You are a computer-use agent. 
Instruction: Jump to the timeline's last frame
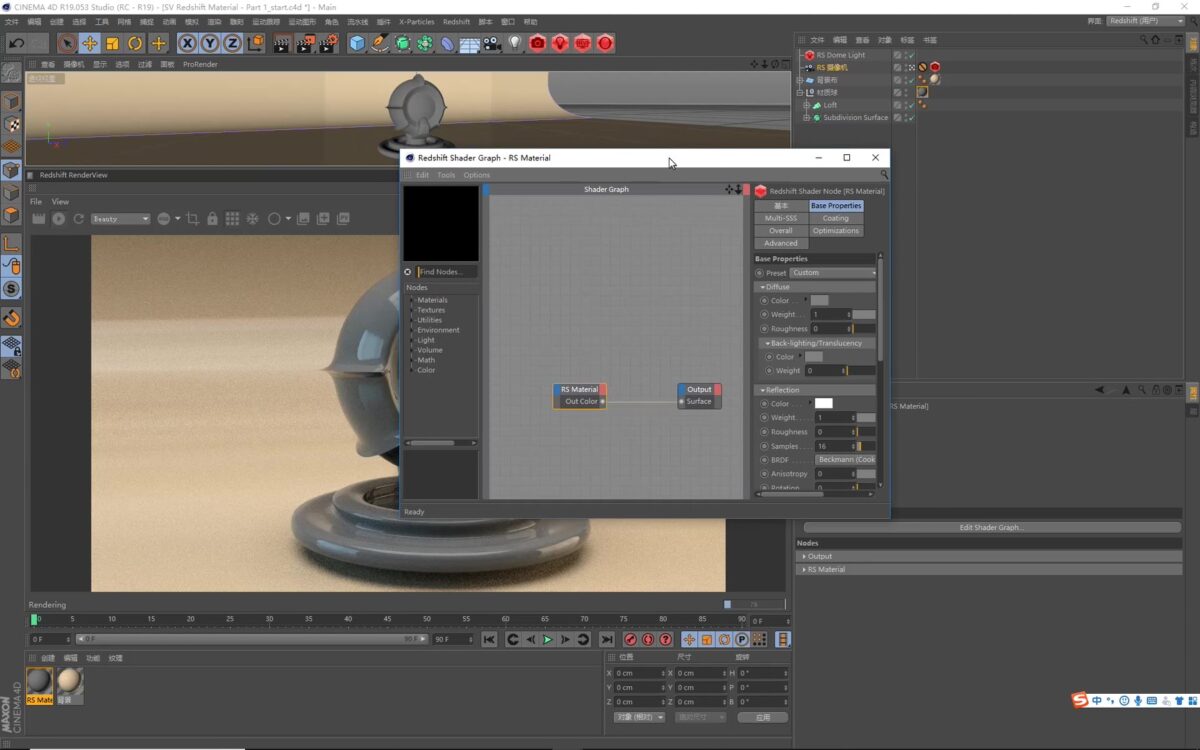pyautogui.click(x=607, y=639)
